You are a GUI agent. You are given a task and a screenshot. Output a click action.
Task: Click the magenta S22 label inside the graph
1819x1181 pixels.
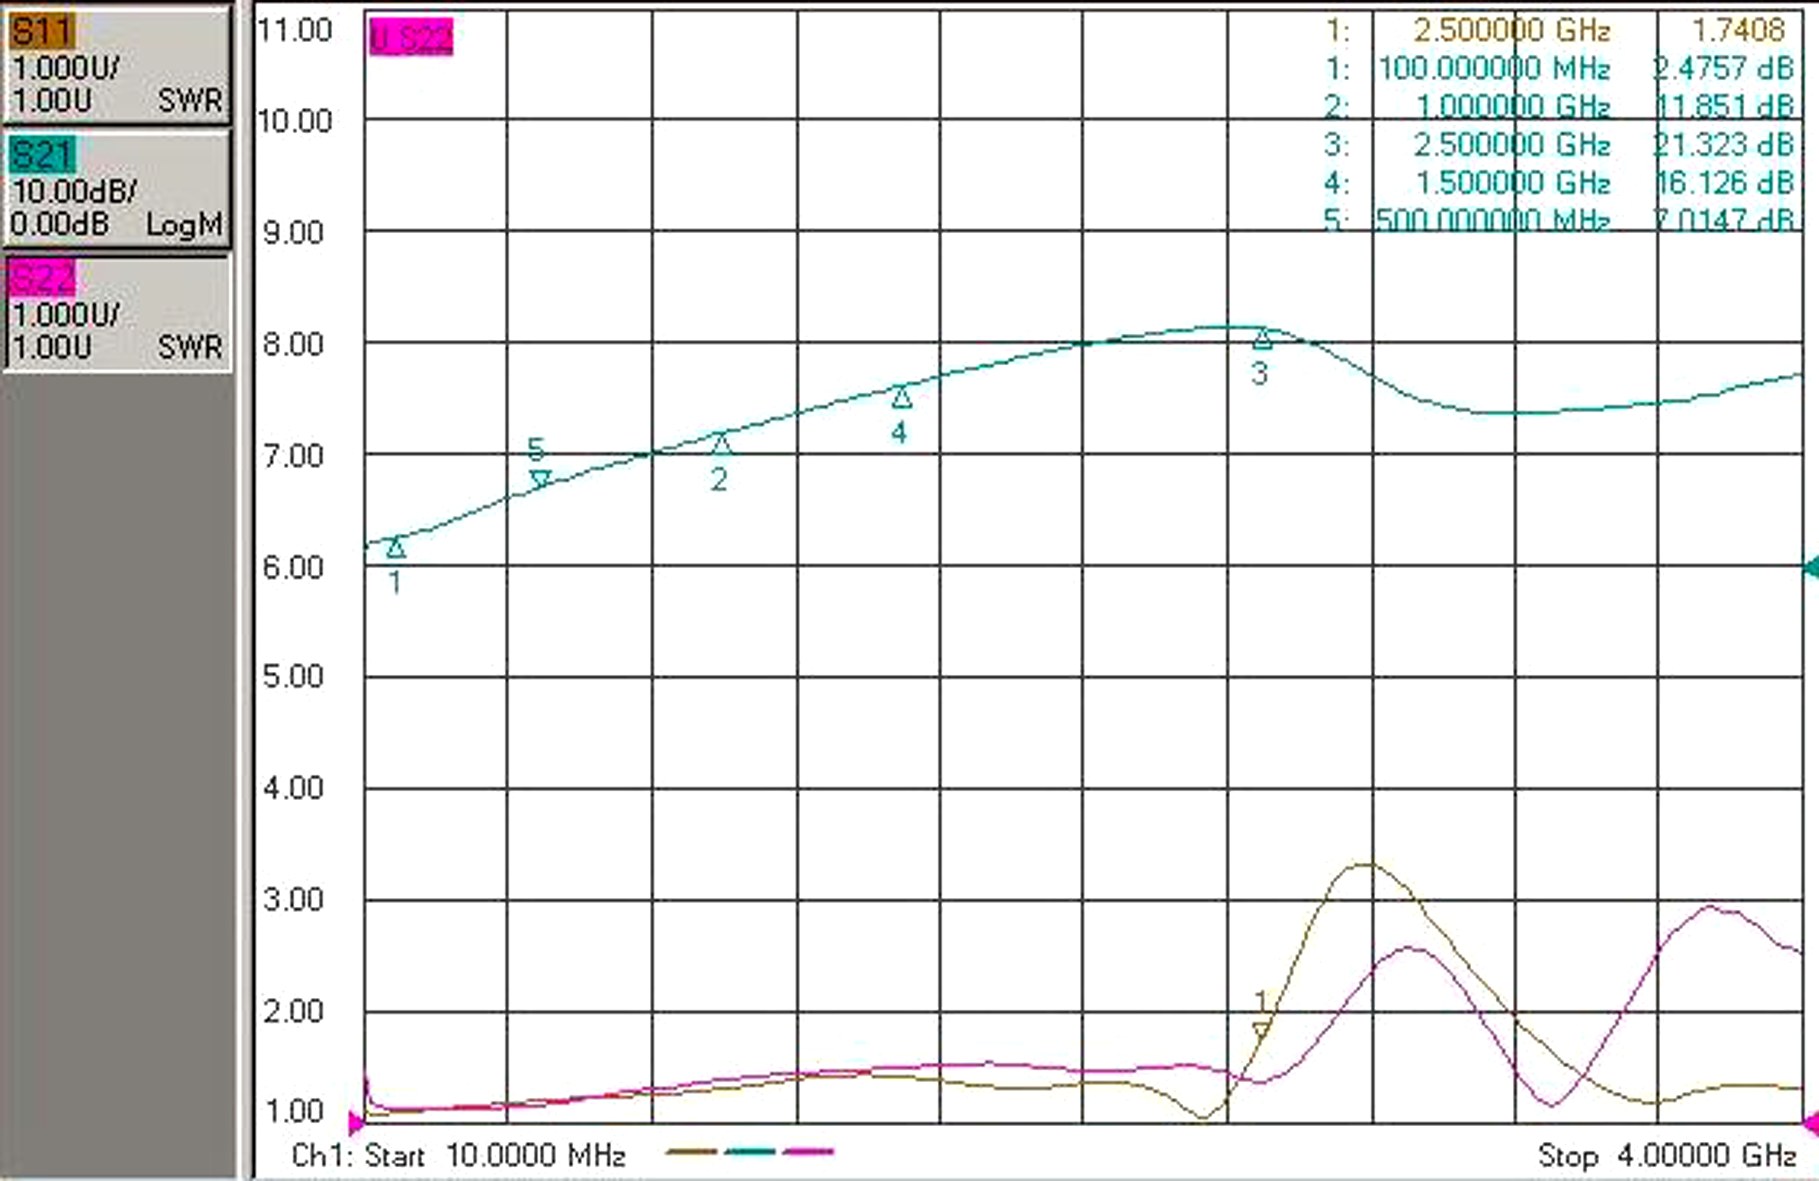[411, 38]
